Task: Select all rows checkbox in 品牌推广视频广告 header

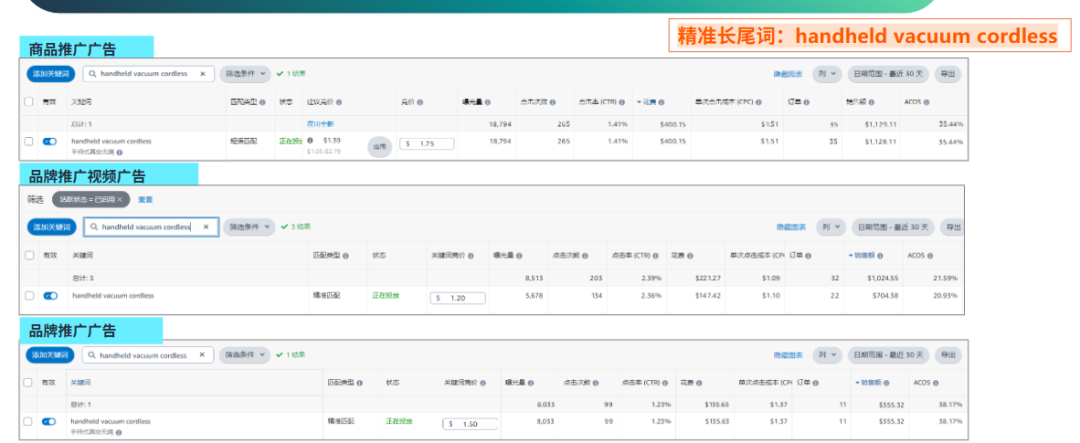Action: pyautogui.click(x=29, y=256)
